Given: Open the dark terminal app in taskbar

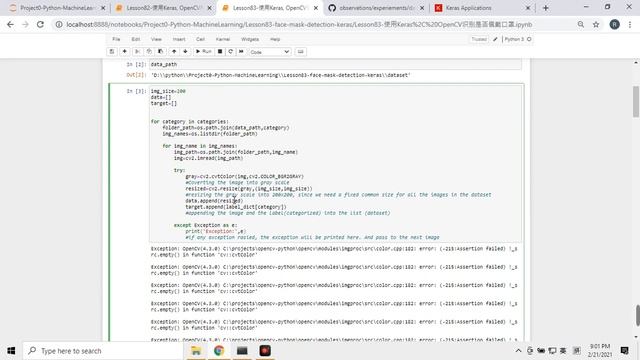Looking at the screenshot, I should [x=242, y=351].
